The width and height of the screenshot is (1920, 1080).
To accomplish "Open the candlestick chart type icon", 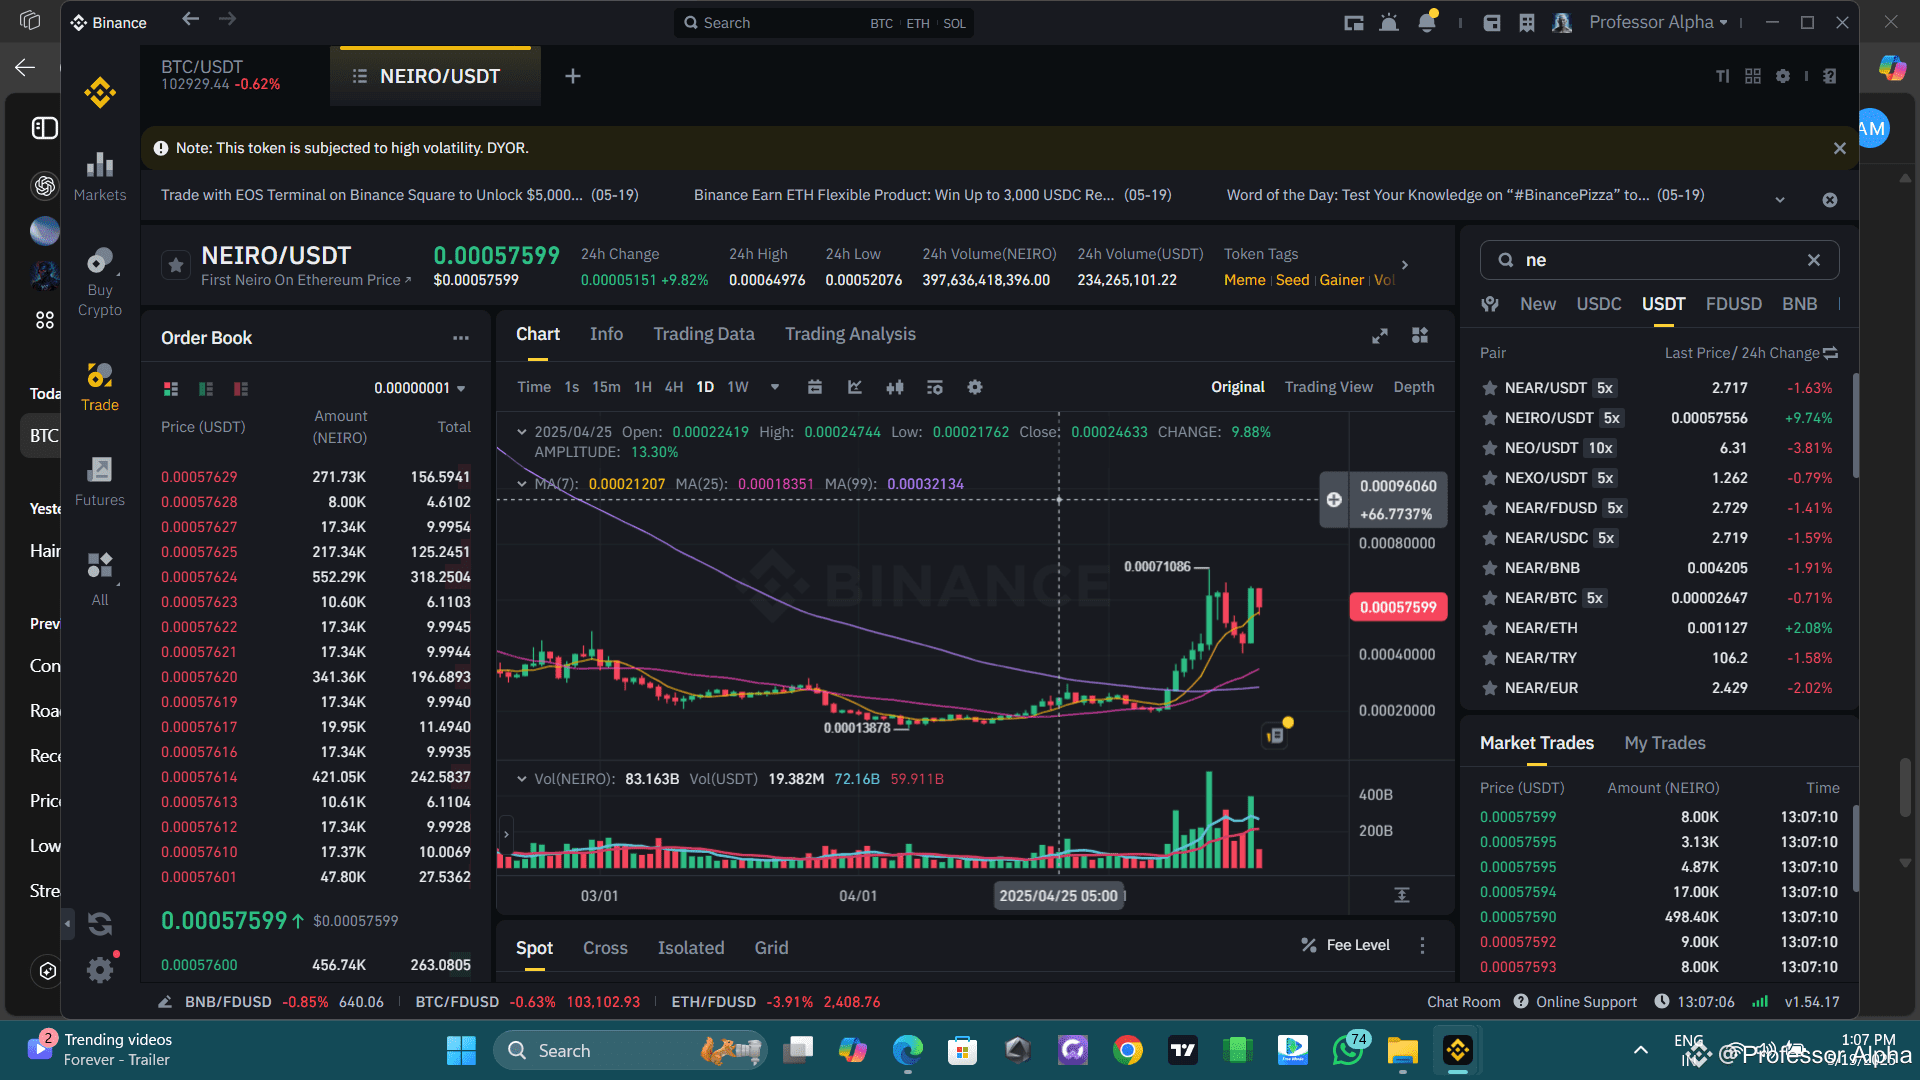I will [x=895, y=387].
